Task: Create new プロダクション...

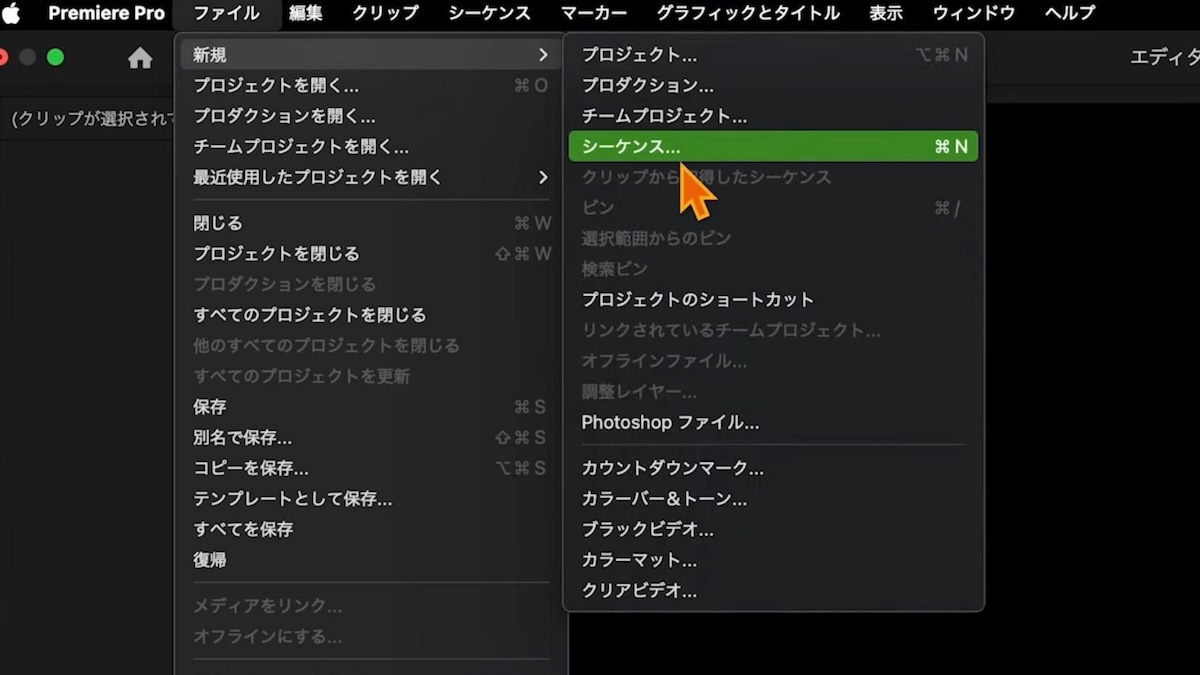Action: click(774, 86)
